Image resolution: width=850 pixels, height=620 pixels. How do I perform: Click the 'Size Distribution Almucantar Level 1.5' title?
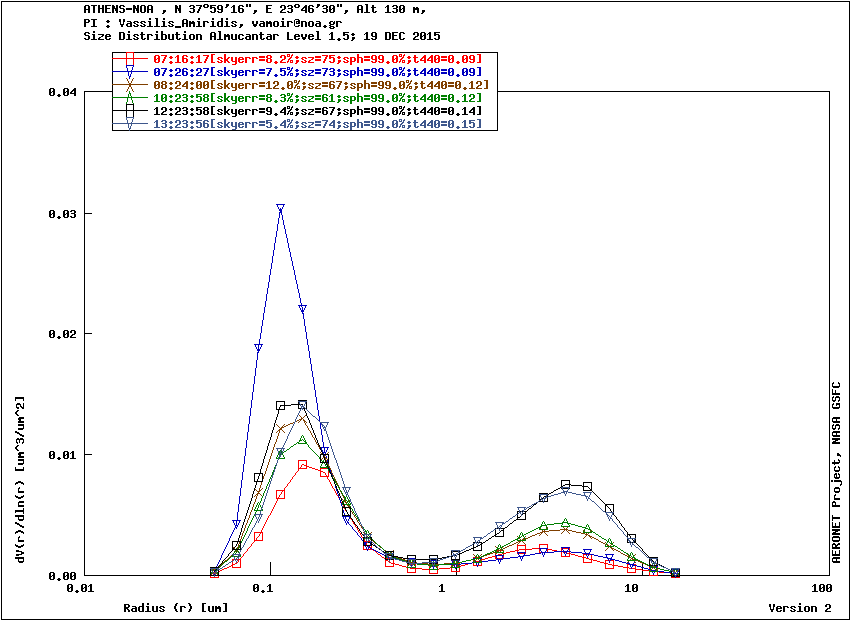coord(215,36)
